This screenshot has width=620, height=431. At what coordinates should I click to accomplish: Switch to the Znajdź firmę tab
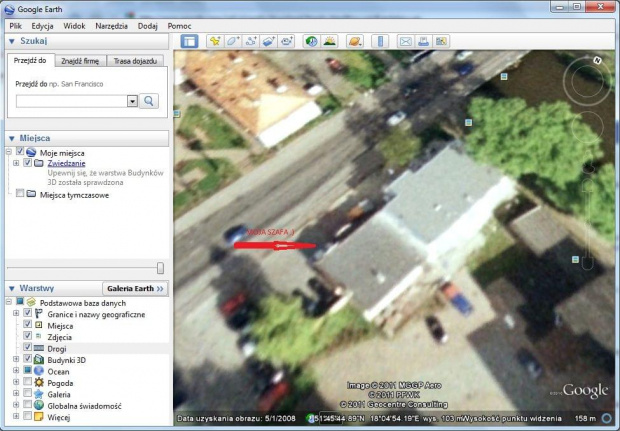(x=80, y=61)
